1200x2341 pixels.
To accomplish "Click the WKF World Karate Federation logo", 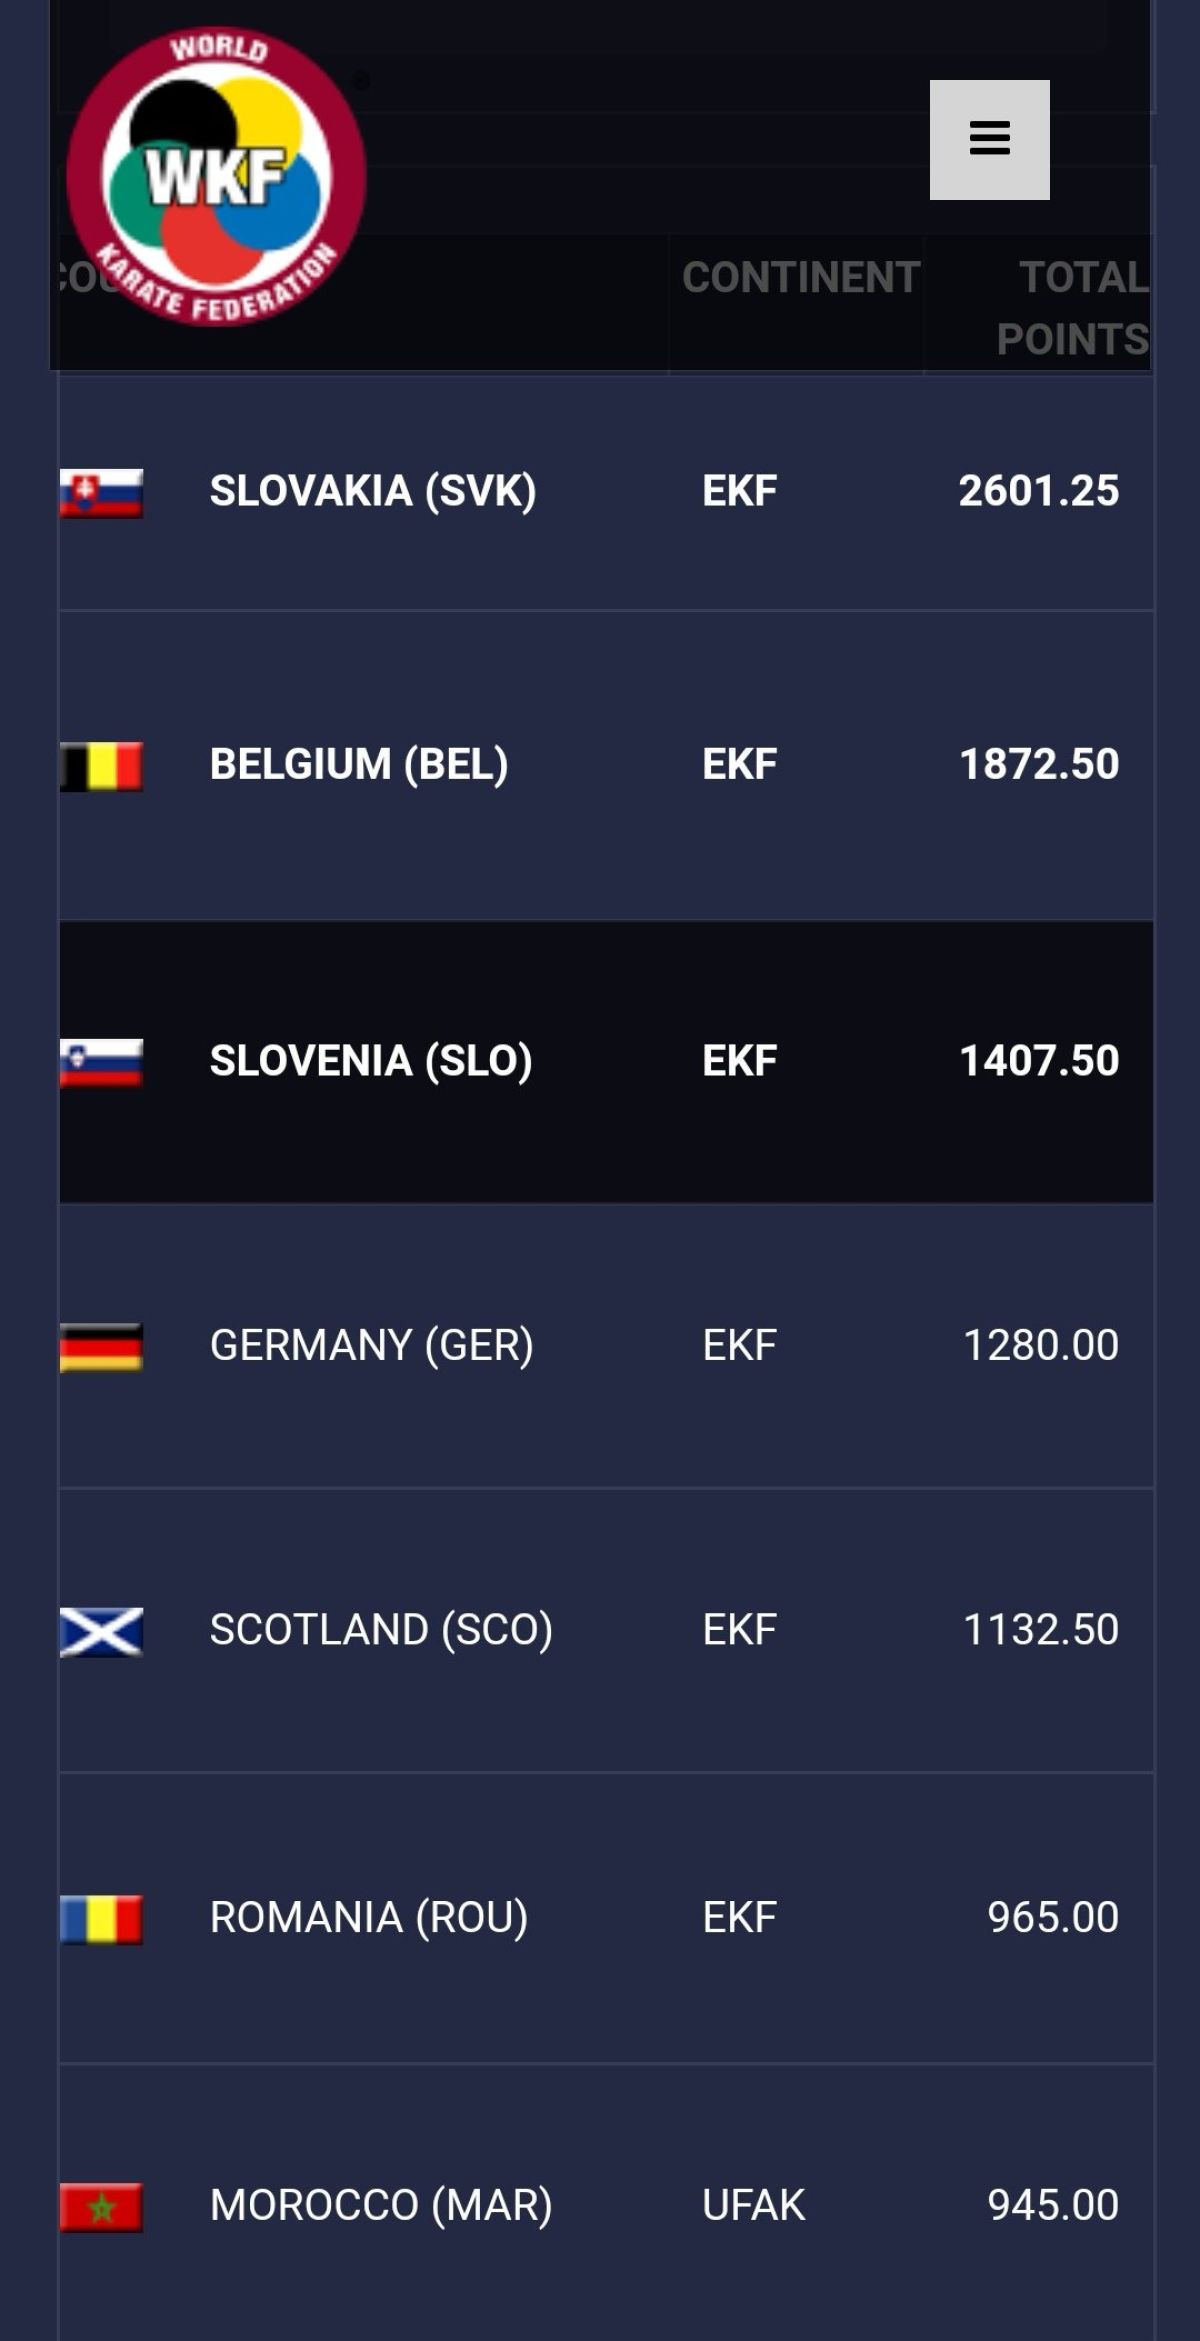I will point(216,176).
